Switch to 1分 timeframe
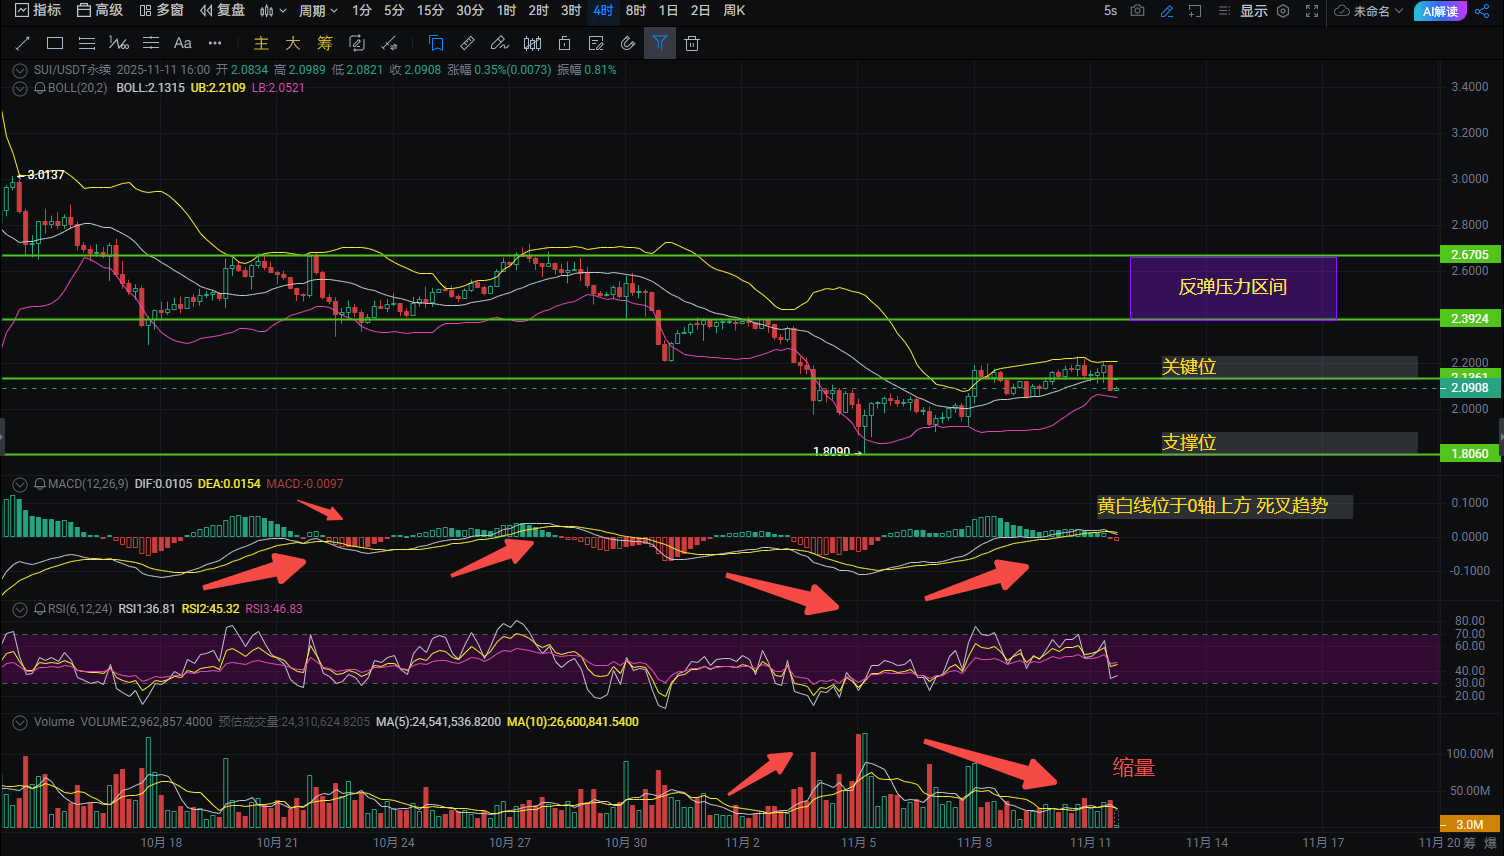The width and height of the screenshot is (1504, 856). coord(362,10)
